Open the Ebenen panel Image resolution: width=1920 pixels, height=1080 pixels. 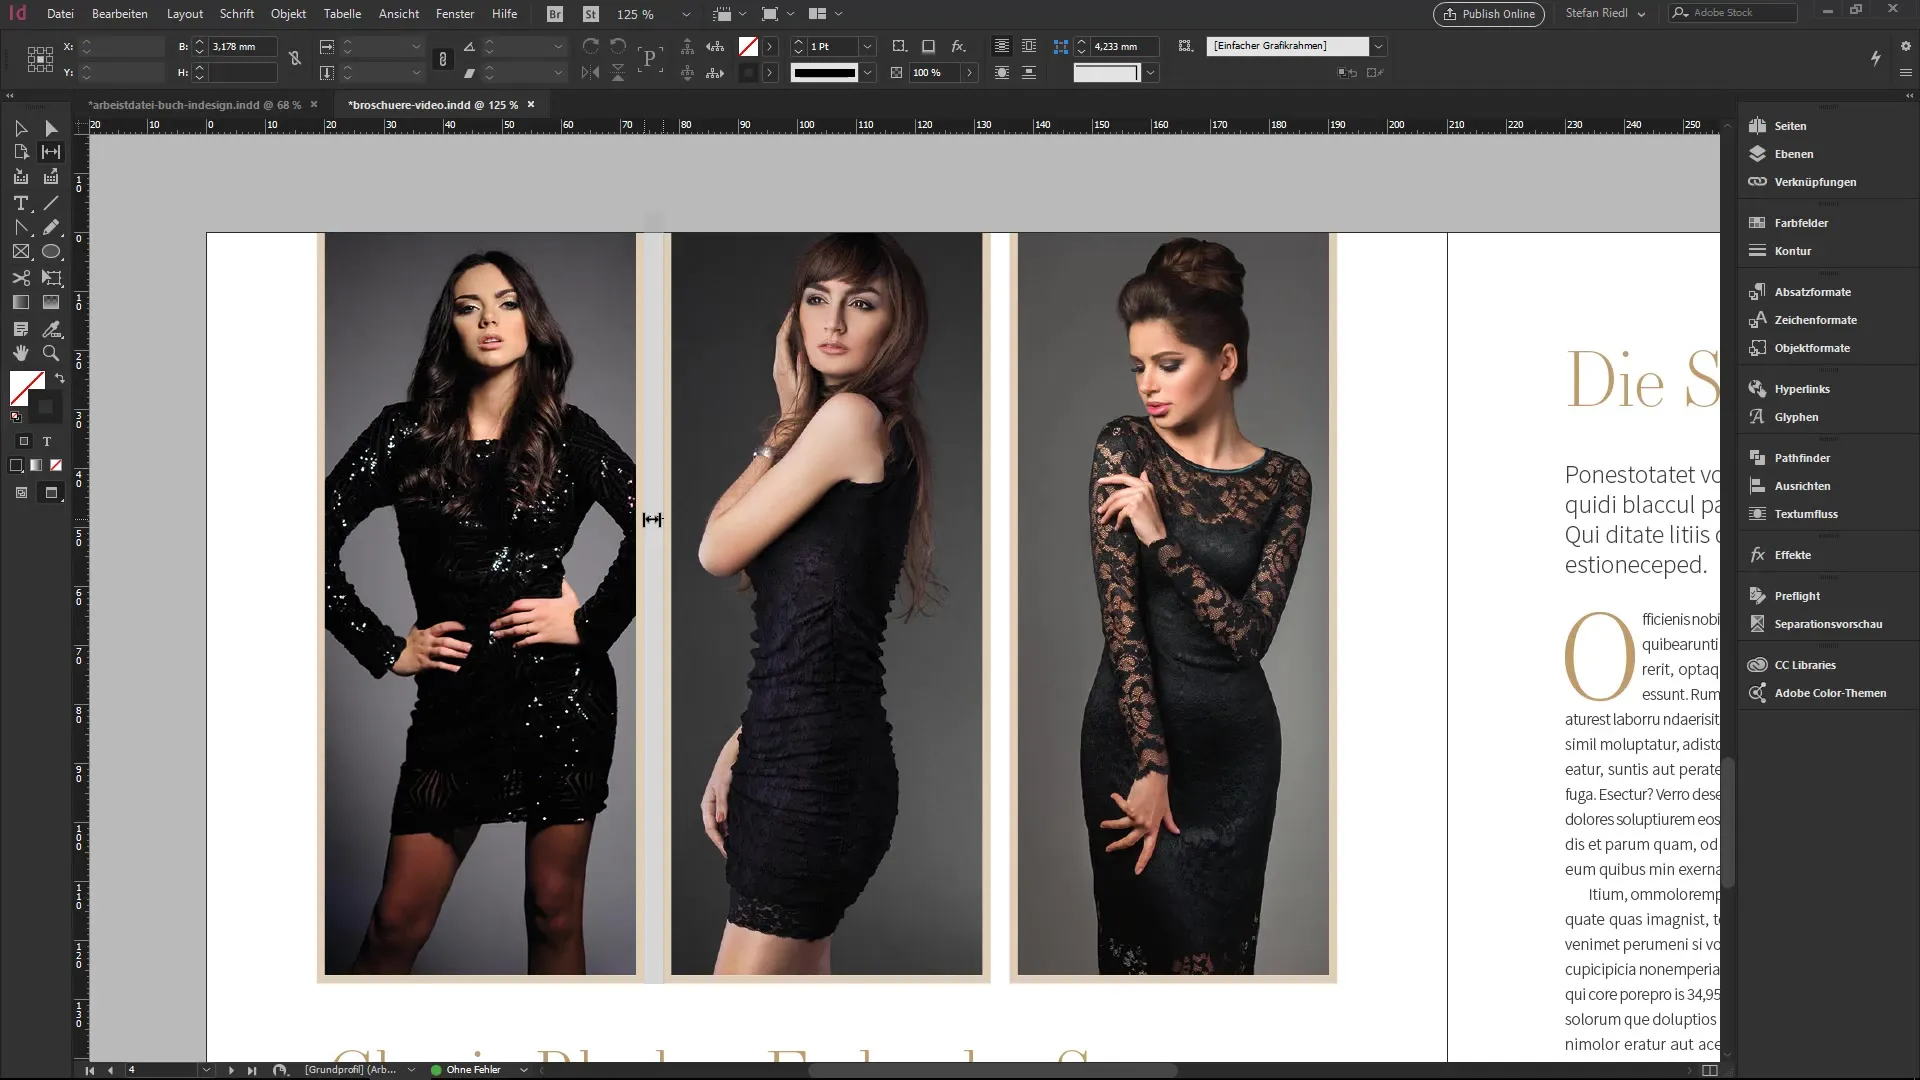(1793, 154)
